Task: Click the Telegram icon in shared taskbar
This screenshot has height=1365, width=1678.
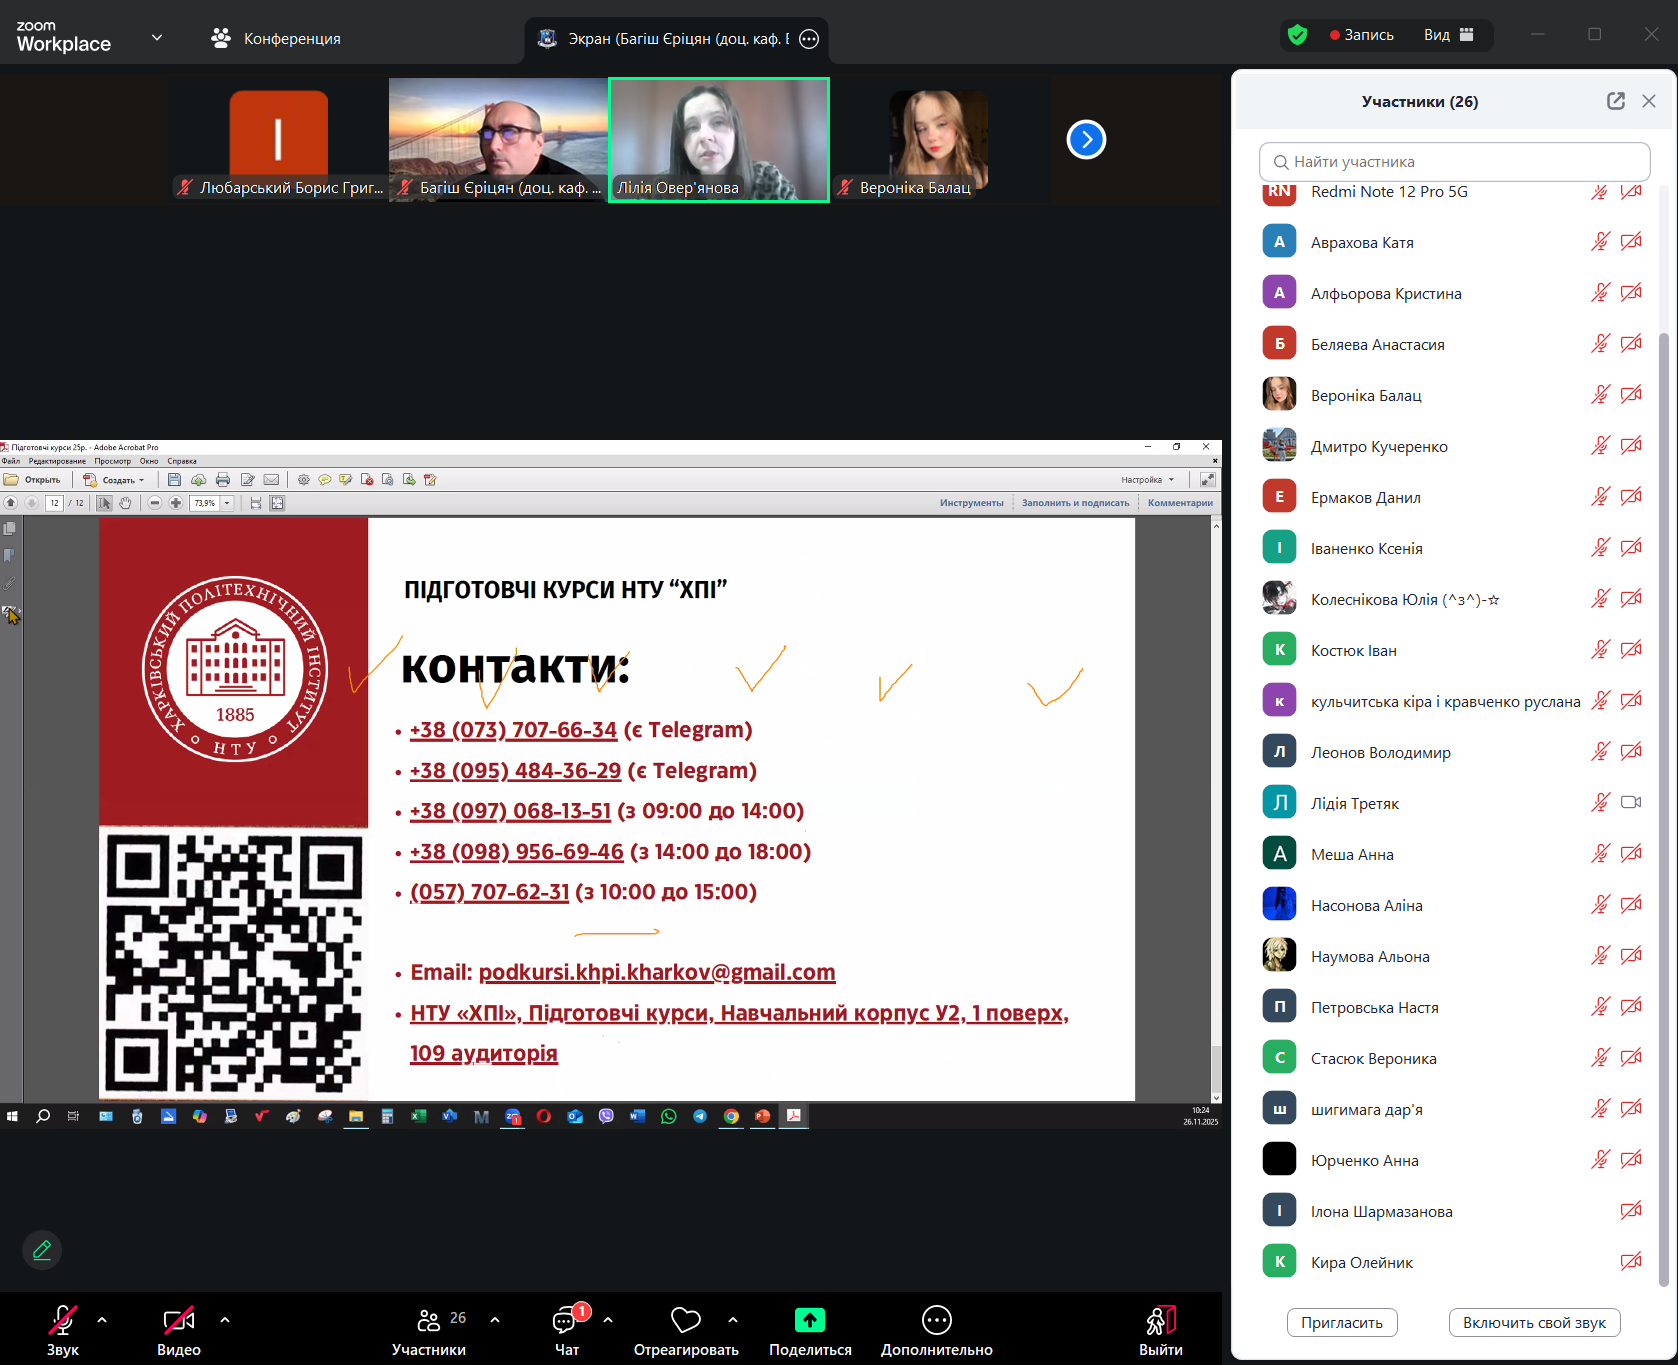Action: tap(700, 1116)
